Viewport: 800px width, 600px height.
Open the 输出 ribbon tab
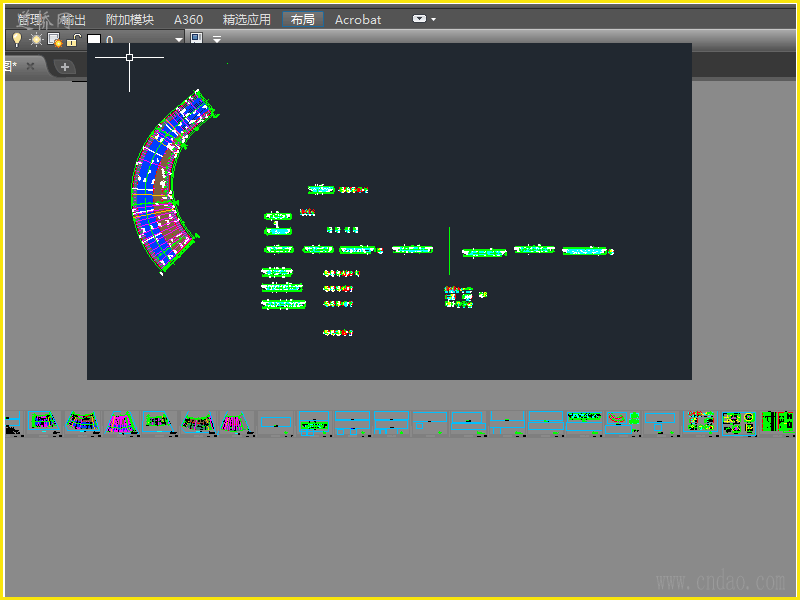coord(73,19)
